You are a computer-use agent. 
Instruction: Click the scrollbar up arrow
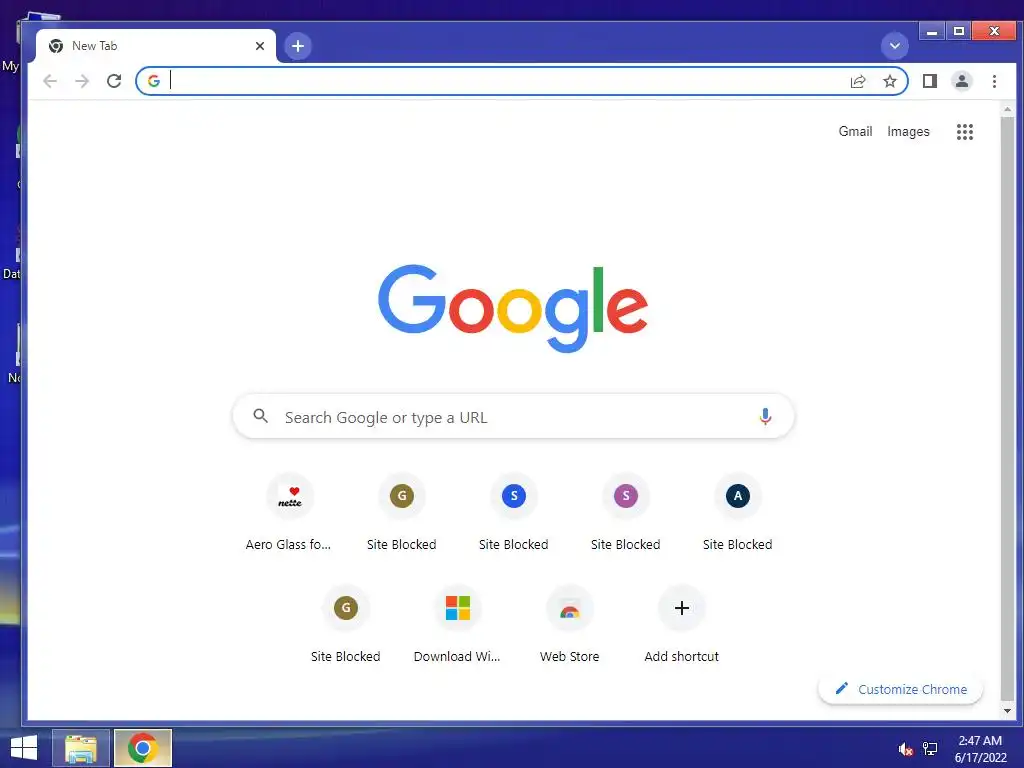coord(1007,109)
